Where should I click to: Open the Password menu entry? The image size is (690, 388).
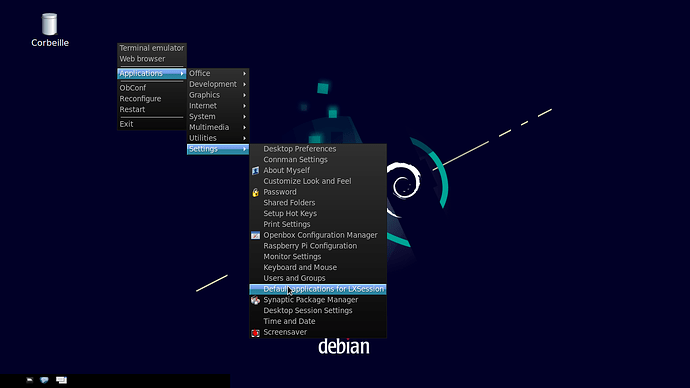318,192
